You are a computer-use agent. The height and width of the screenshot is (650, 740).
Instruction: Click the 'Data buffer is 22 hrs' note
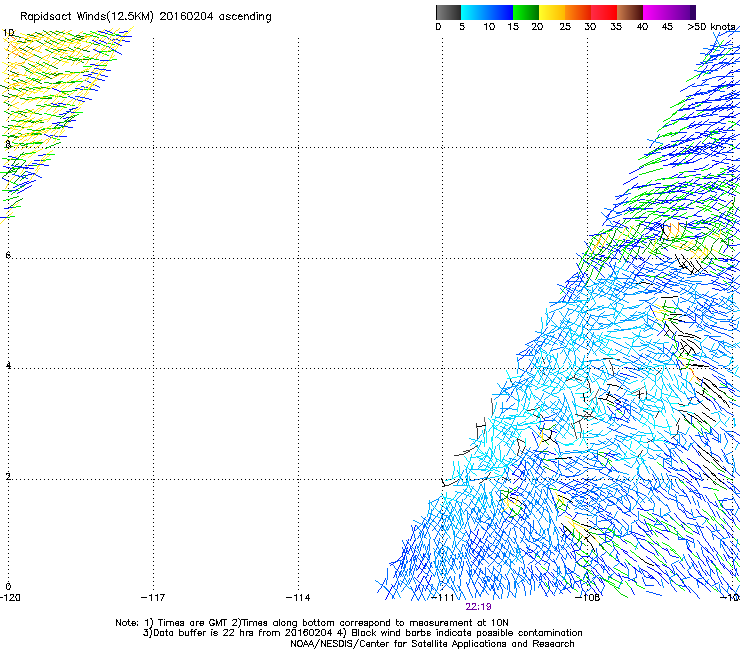362,633
